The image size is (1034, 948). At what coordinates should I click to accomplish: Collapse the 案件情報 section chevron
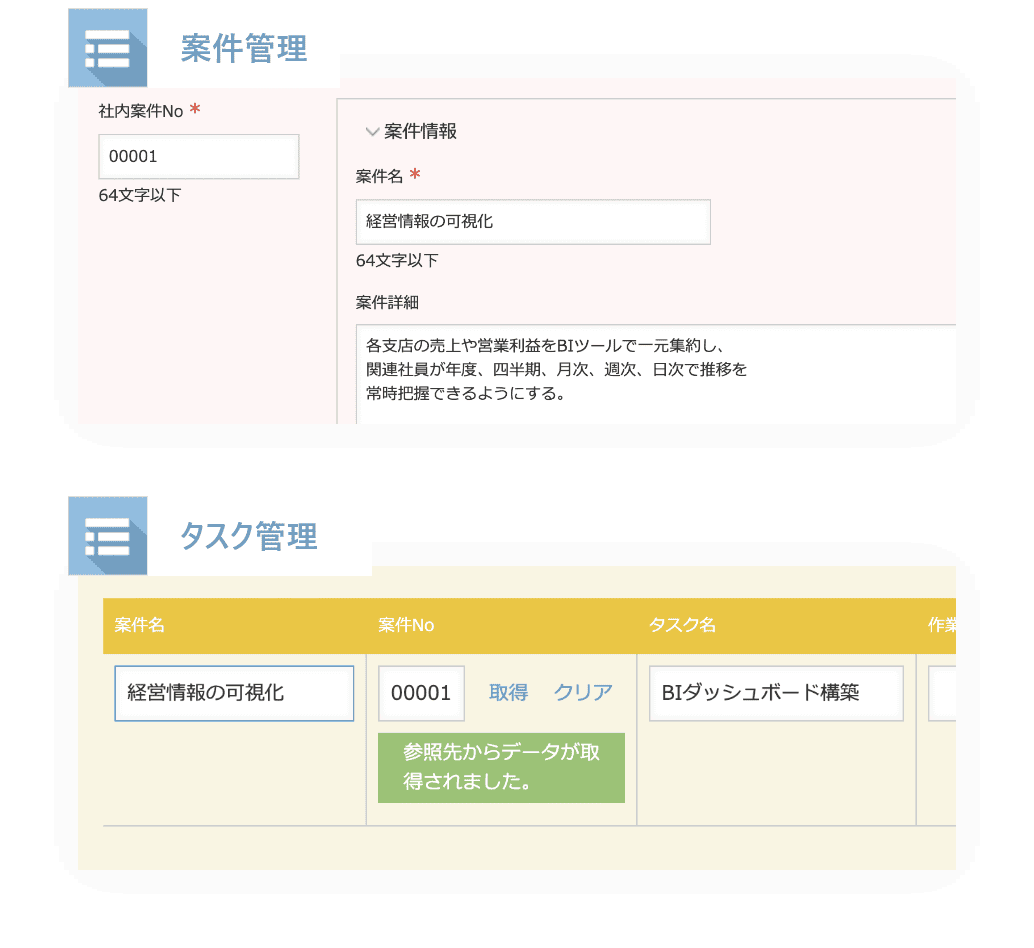[x=372, y=132]
